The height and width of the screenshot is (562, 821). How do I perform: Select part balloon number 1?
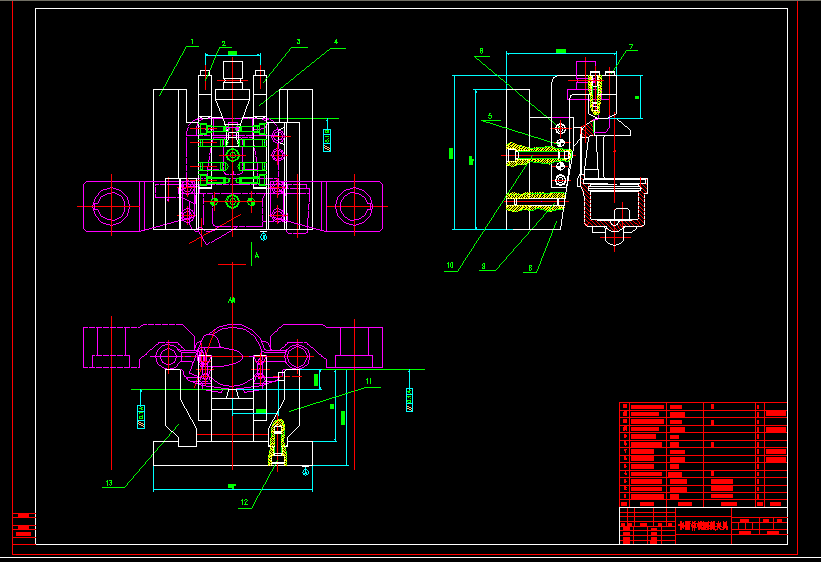point(192,42)
